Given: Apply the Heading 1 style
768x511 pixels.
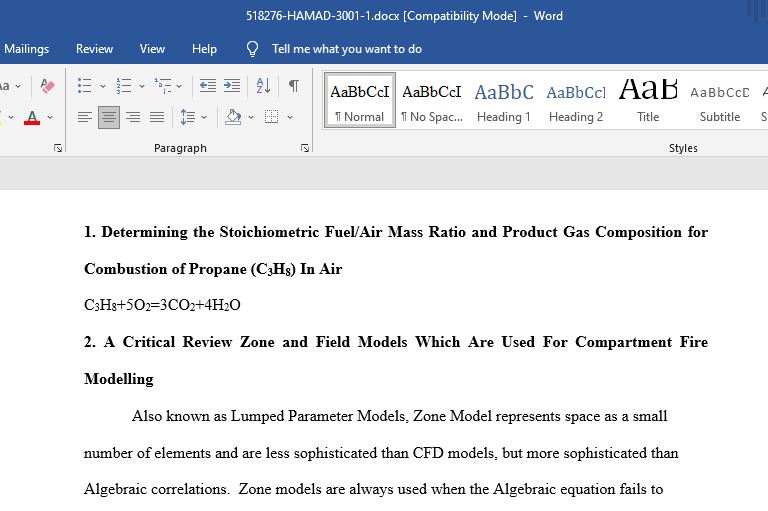Looking at the screenshot, I should tap(504, 101).
